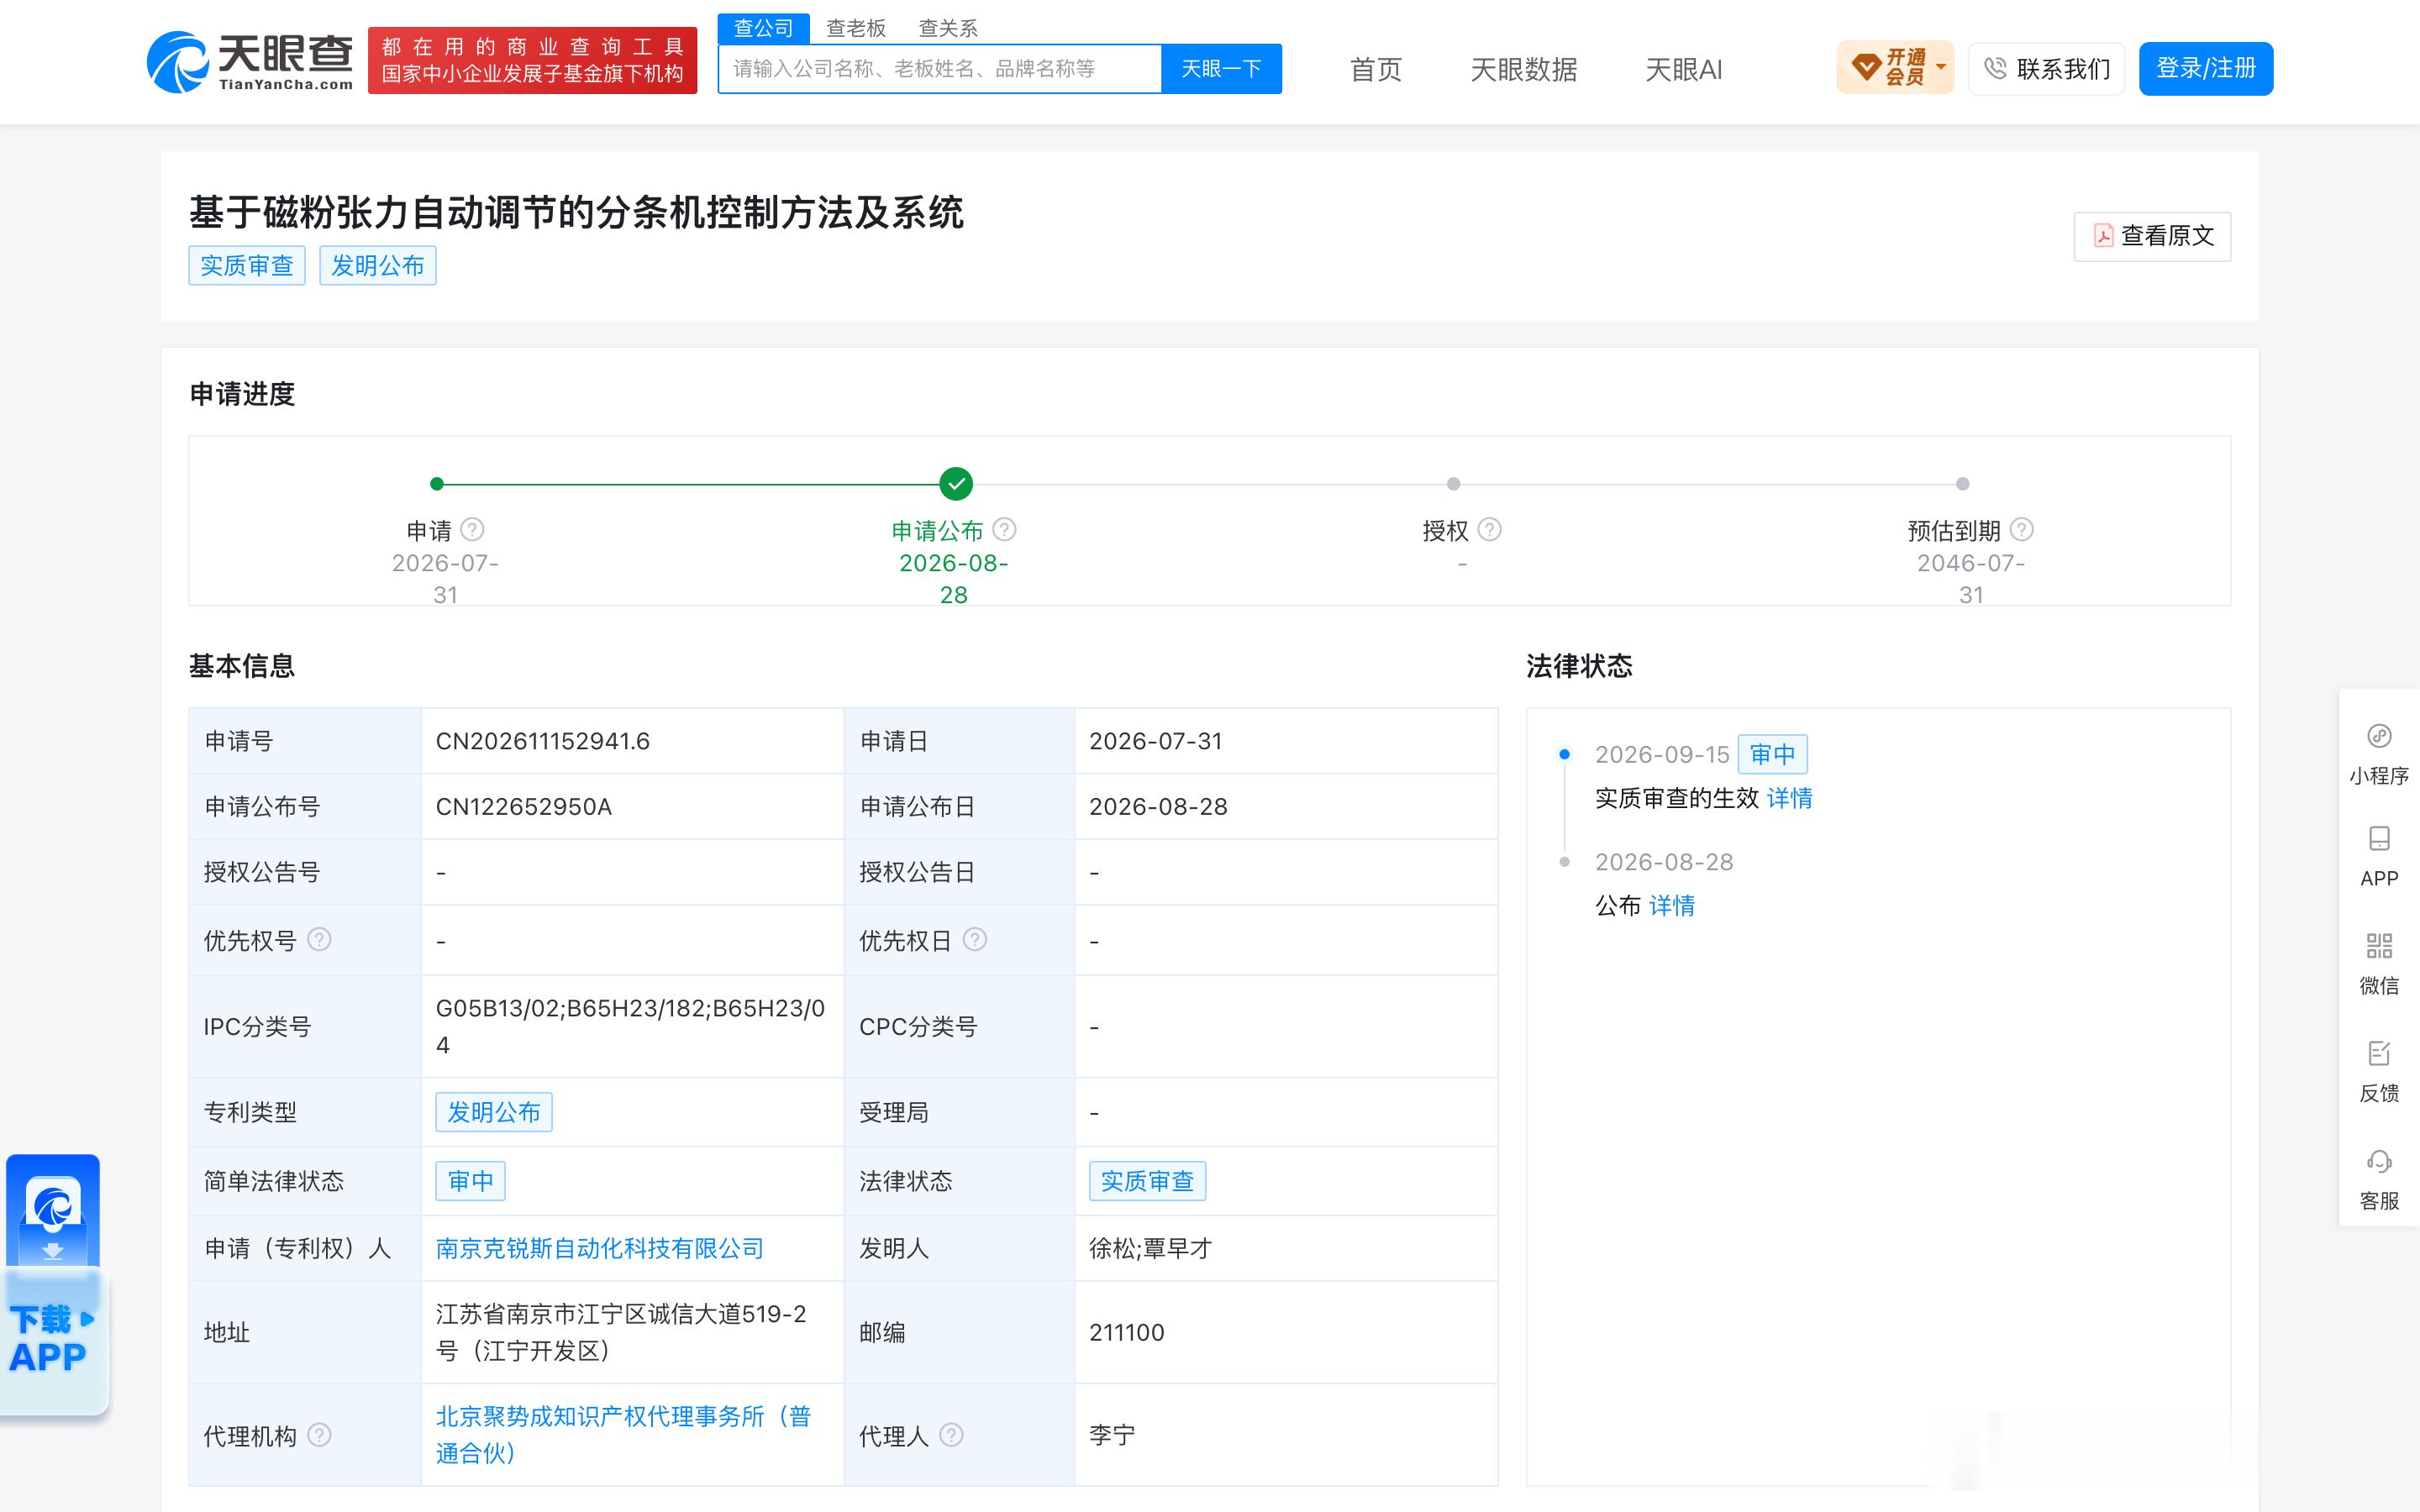2420x1512 pixels.
Task: Select the 查公司 search tab
Action: point(764,28)
